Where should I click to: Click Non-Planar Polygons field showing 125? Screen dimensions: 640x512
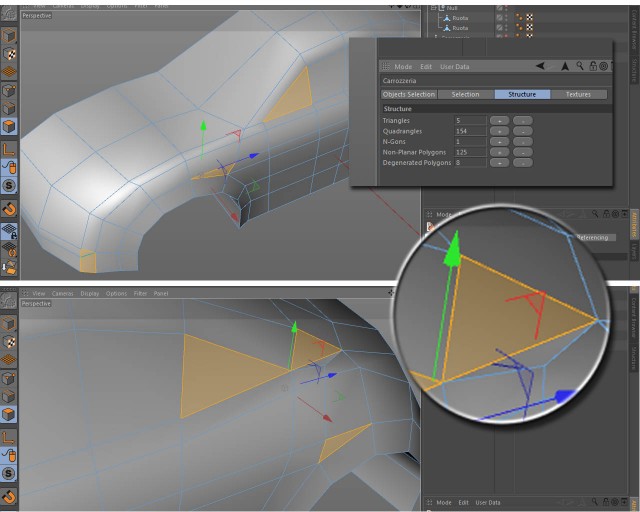470,152
